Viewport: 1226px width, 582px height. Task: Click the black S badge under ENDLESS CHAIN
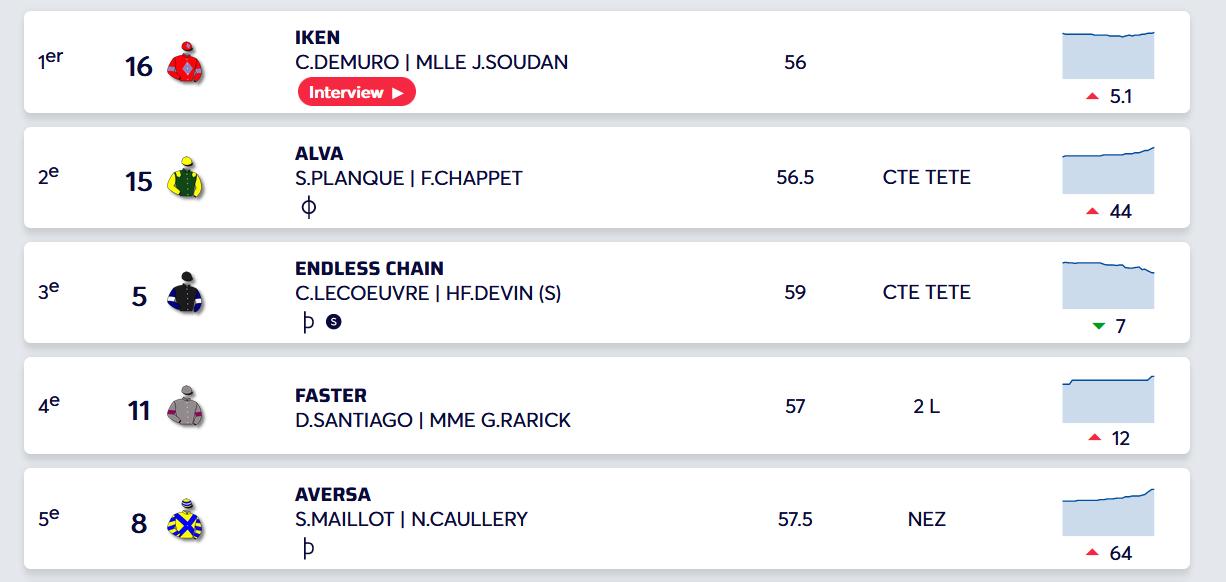click(334, 322)
